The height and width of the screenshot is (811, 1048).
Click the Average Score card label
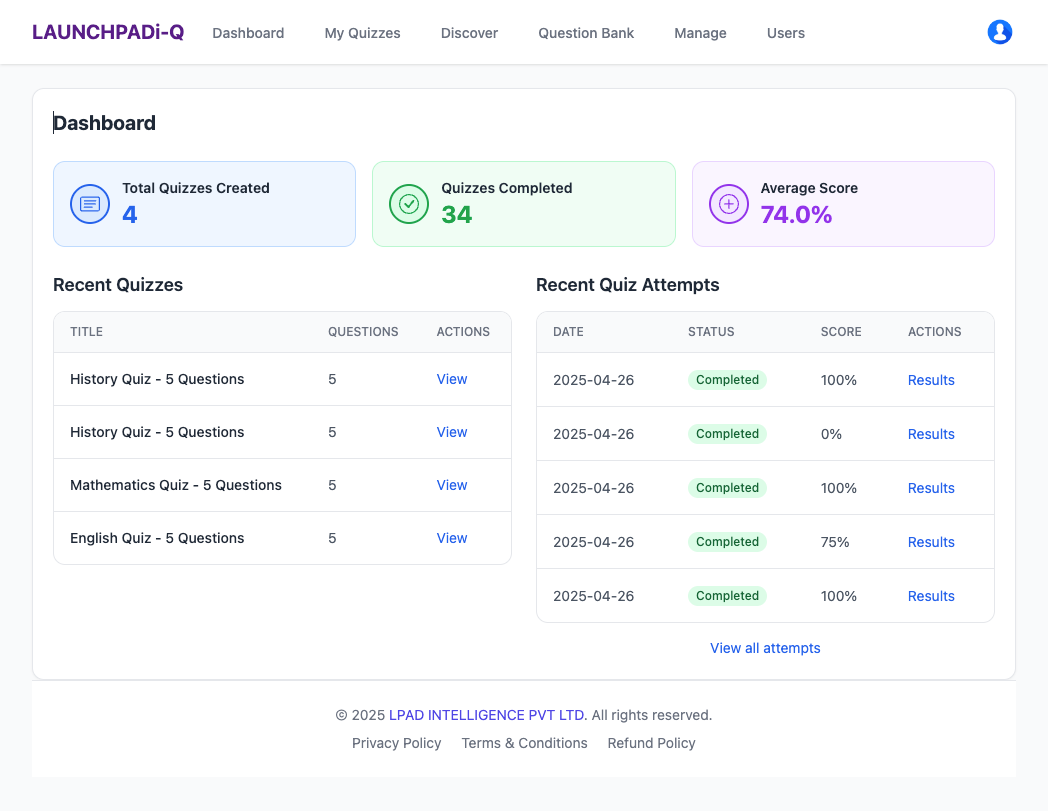click(809, 188)
